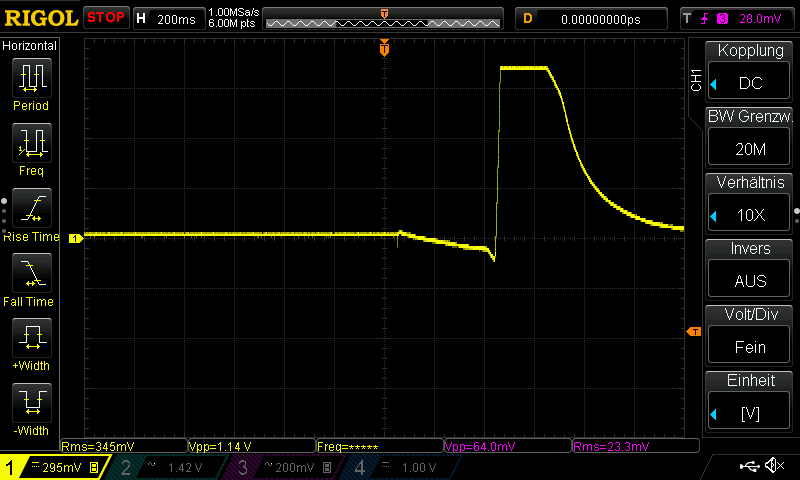Viewport: 800px width, 480px height.
Task: Select the +Width measurement icon
Action: [x=32, y=338]
